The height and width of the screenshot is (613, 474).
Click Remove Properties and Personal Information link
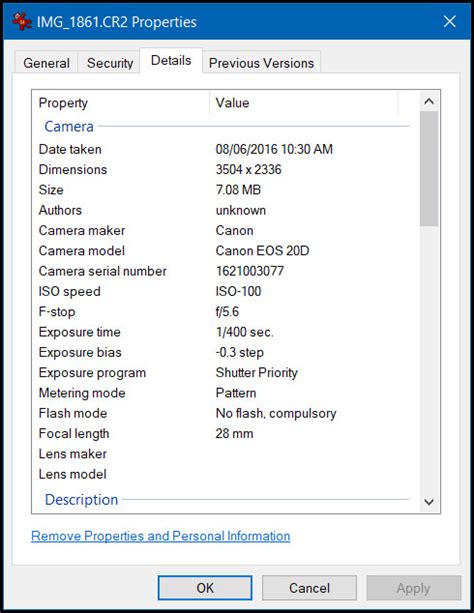[160, 536]
